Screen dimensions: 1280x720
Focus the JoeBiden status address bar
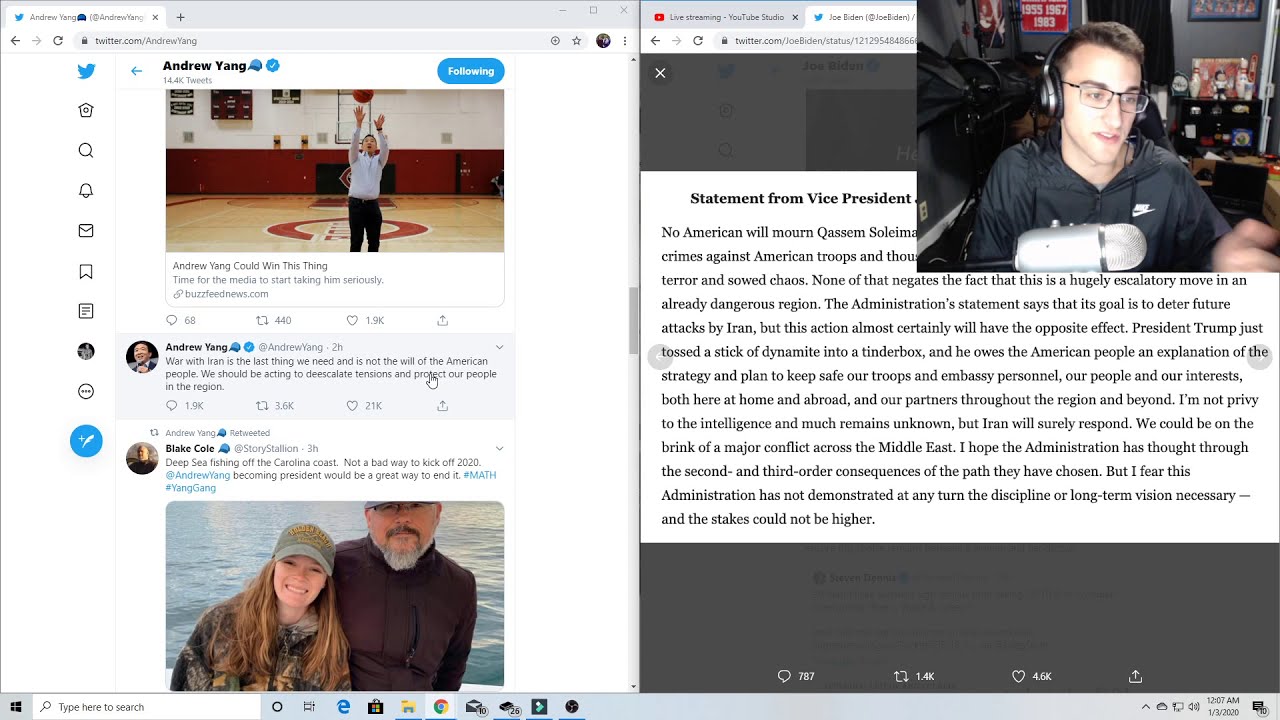818,41
